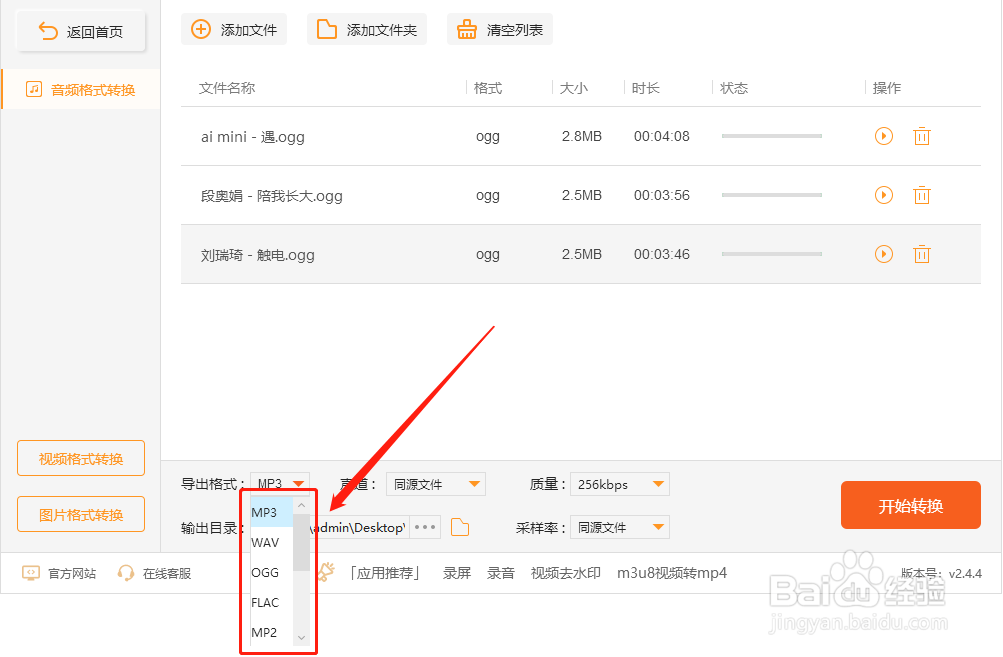1003x657 pixels.
Task: Click the browse ... button for output directory
Action: point(424,527)
